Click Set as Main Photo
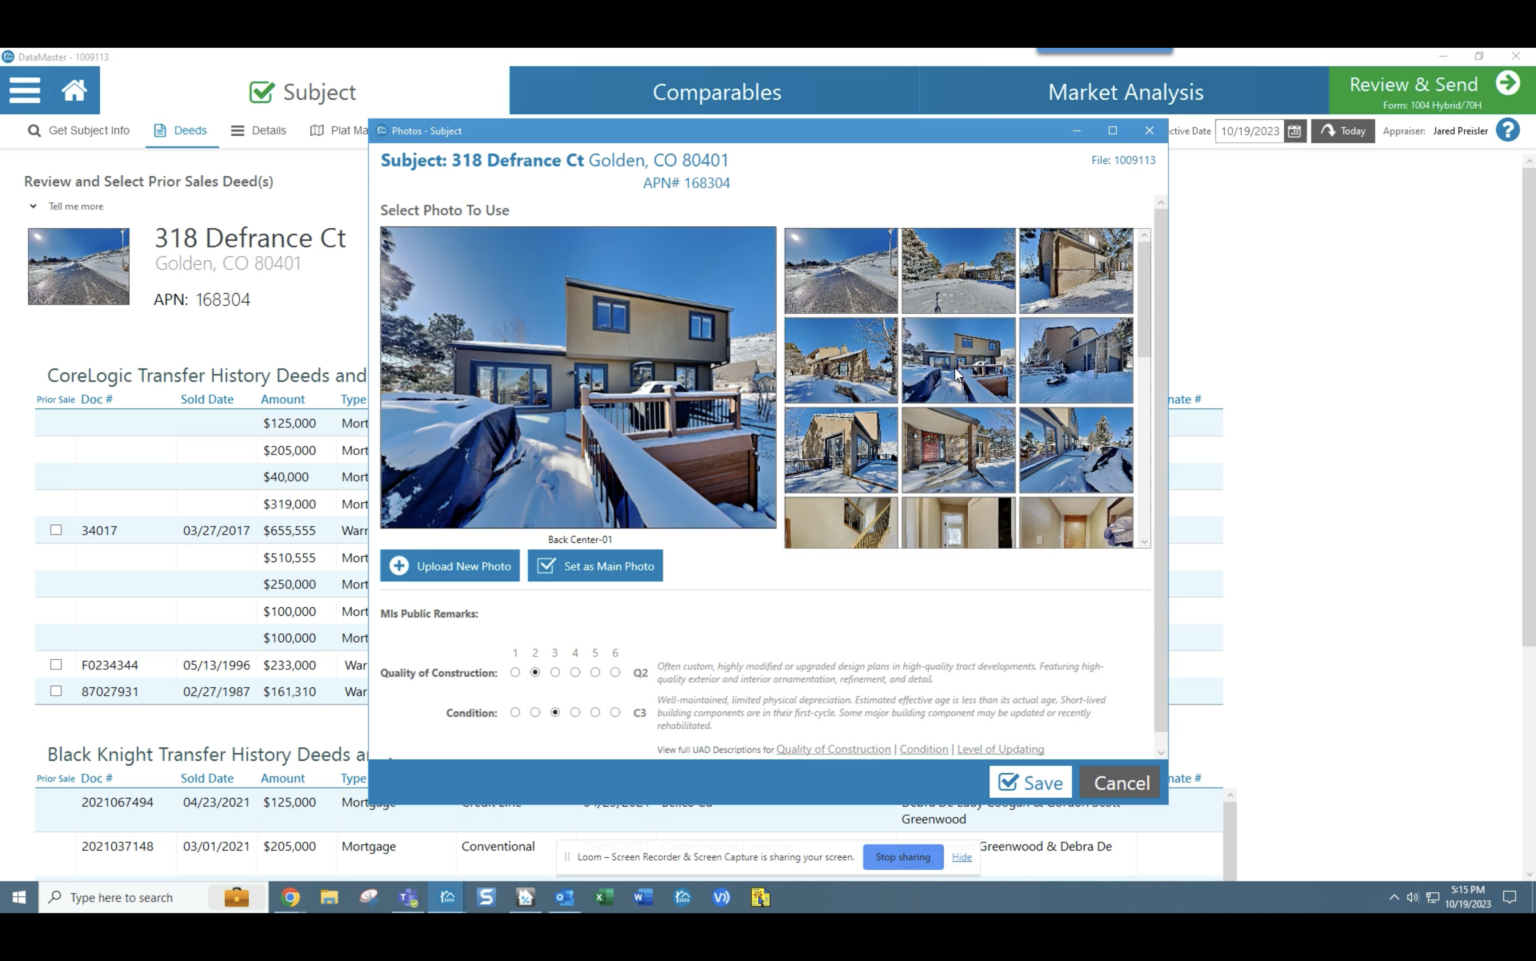 [595, 565]
